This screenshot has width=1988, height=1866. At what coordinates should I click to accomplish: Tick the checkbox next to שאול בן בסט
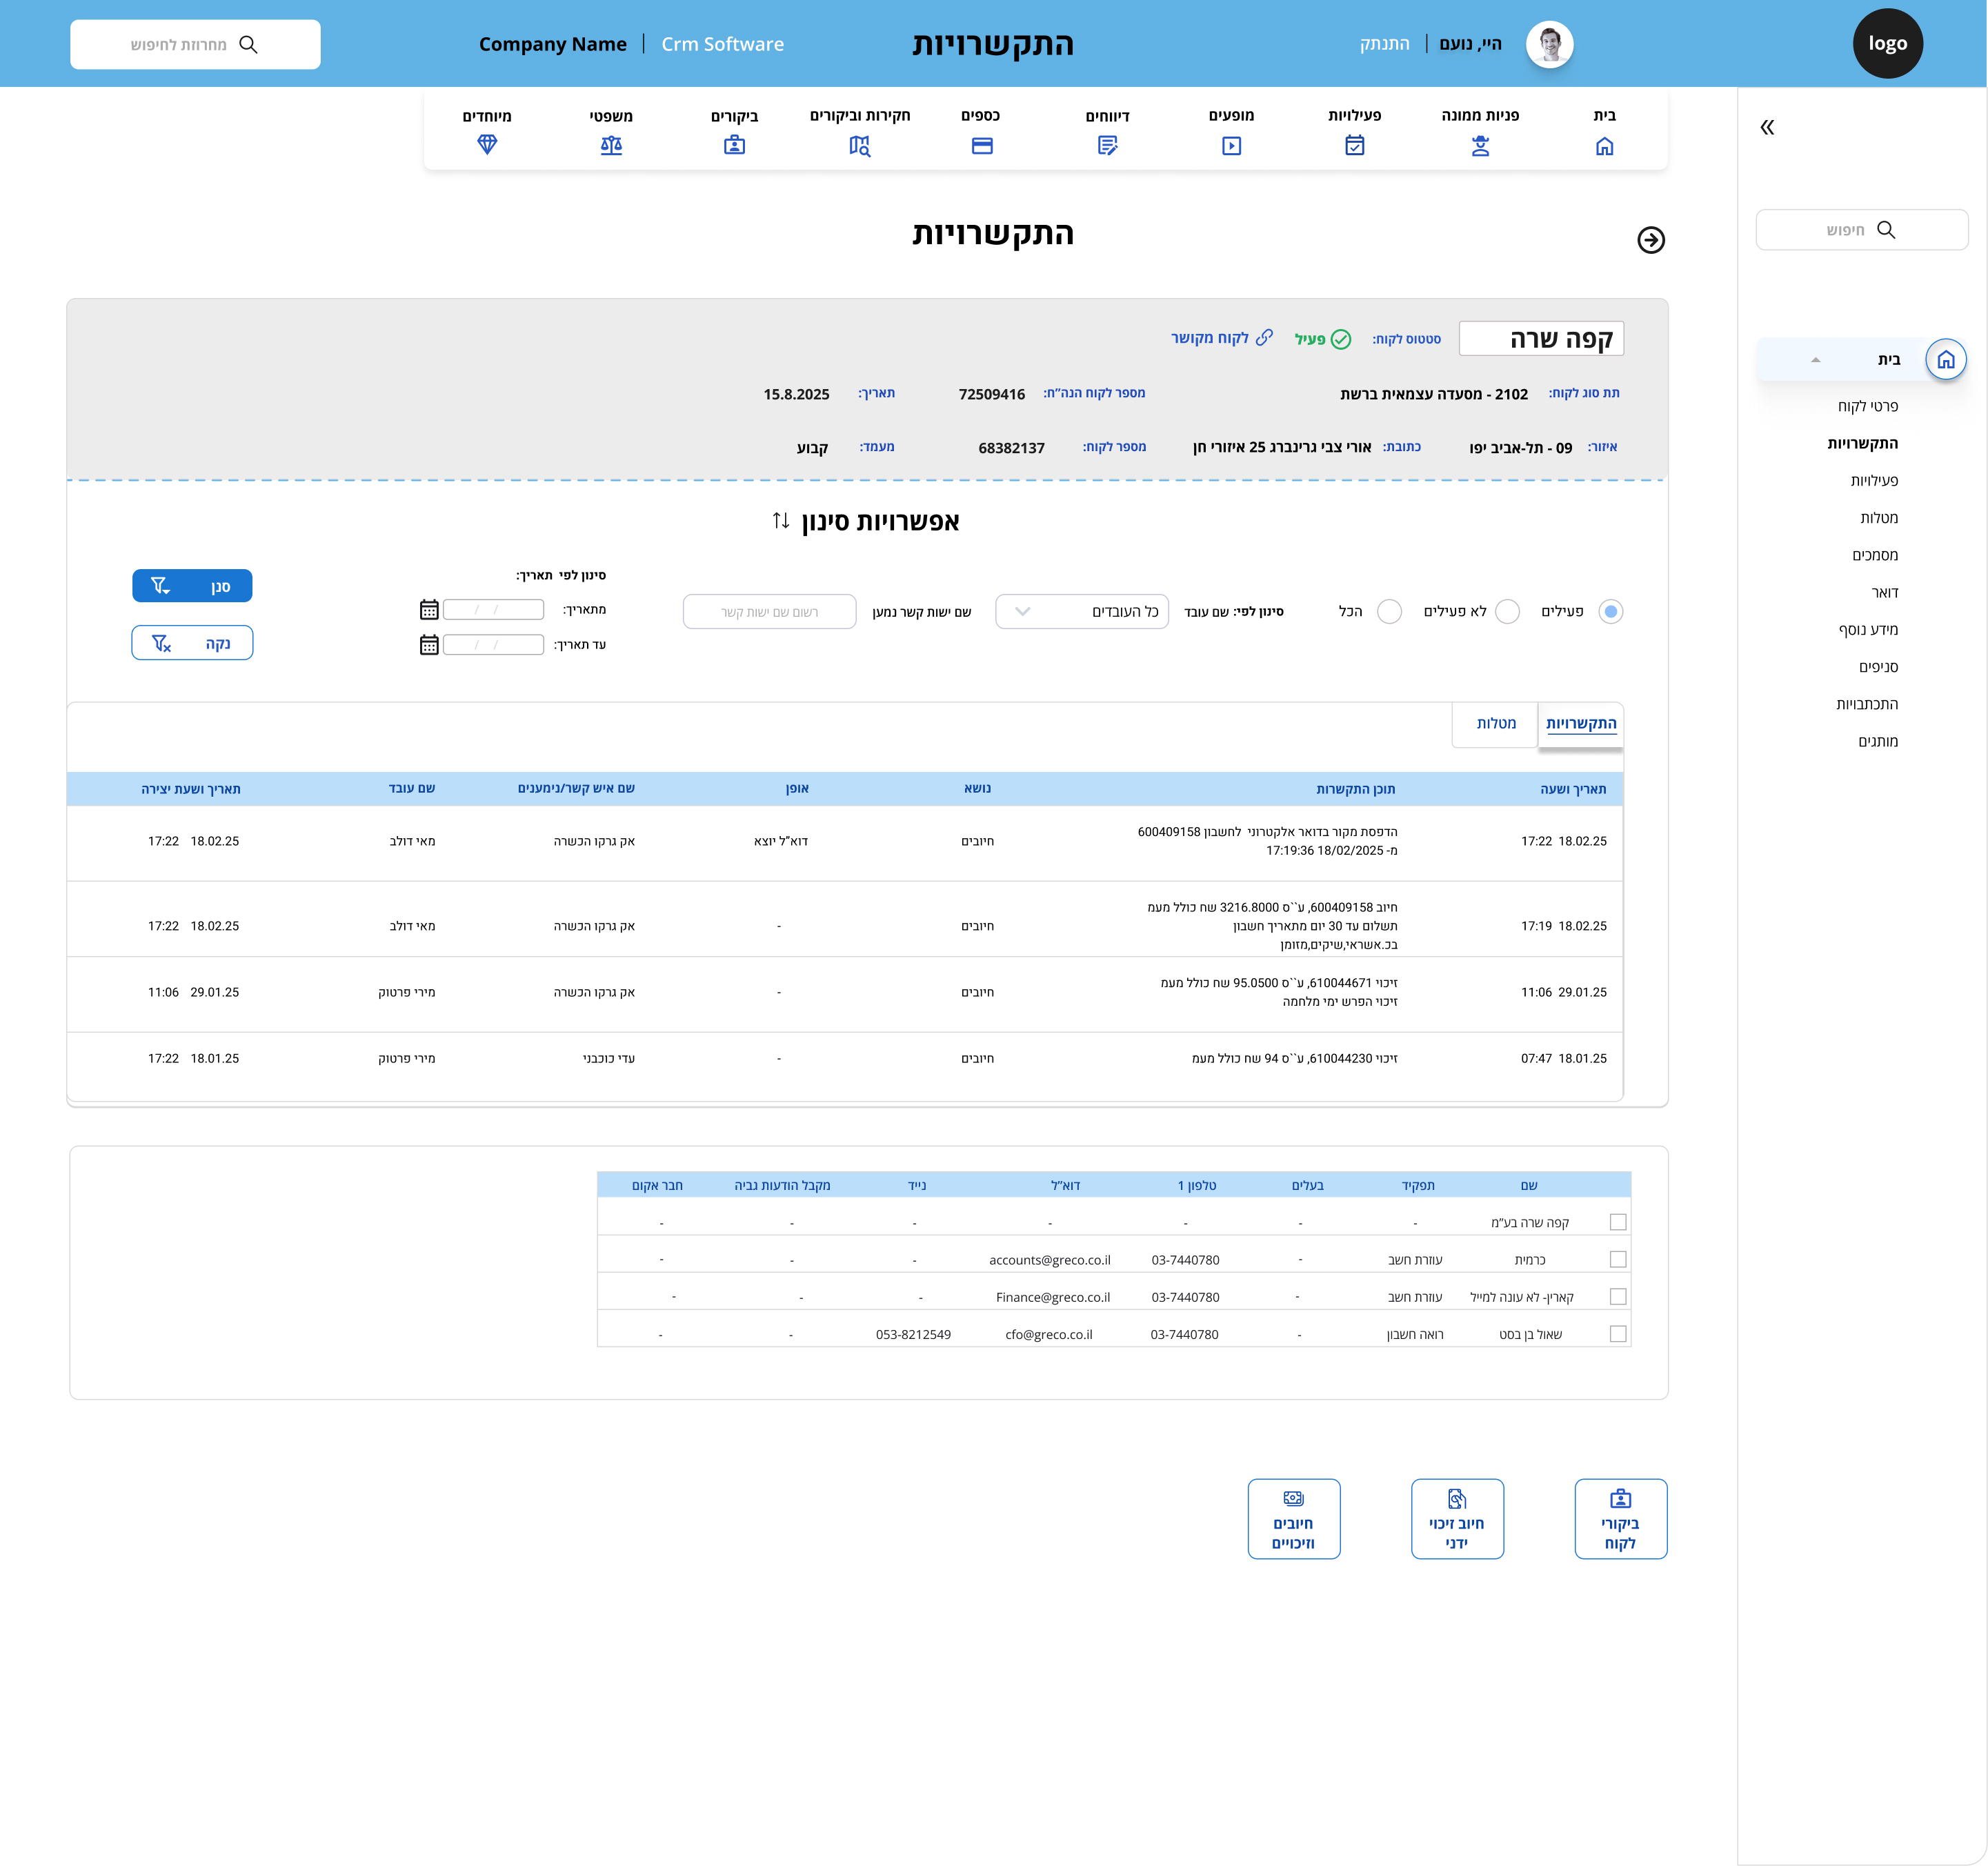(1618, 1334)
